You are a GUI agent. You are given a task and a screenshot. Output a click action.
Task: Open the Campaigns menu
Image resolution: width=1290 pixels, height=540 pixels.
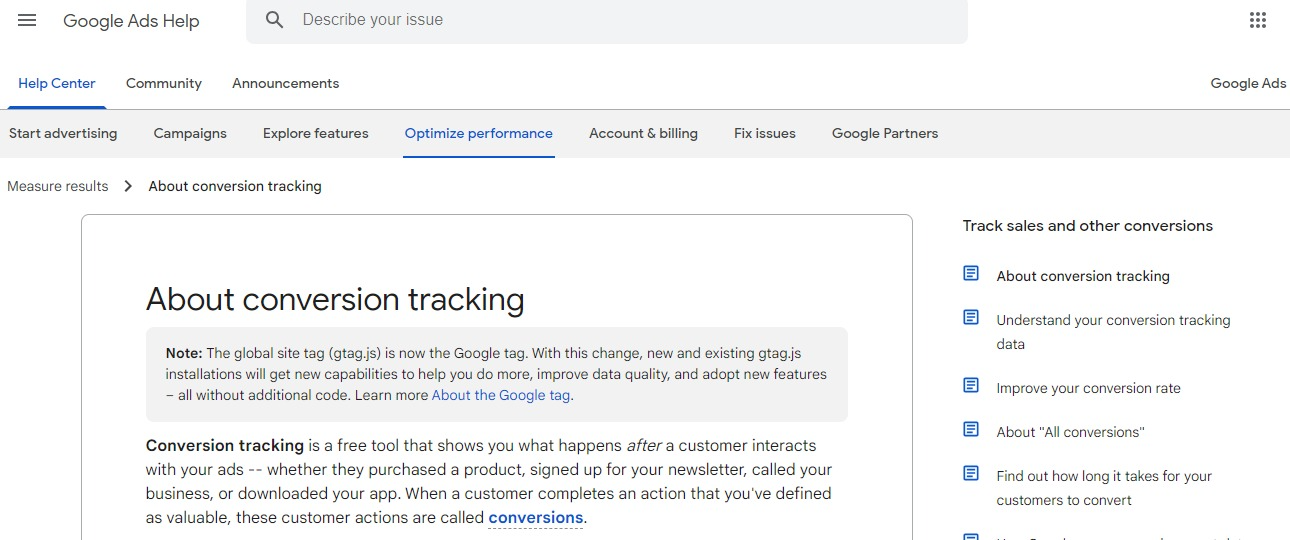190,134
